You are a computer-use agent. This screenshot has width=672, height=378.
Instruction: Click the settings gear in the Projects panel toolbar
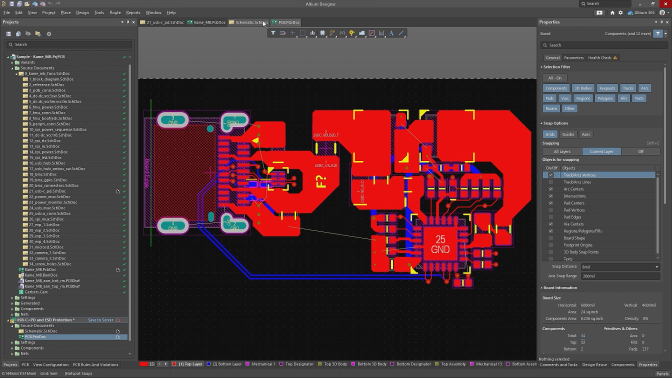tap(49, 34)
